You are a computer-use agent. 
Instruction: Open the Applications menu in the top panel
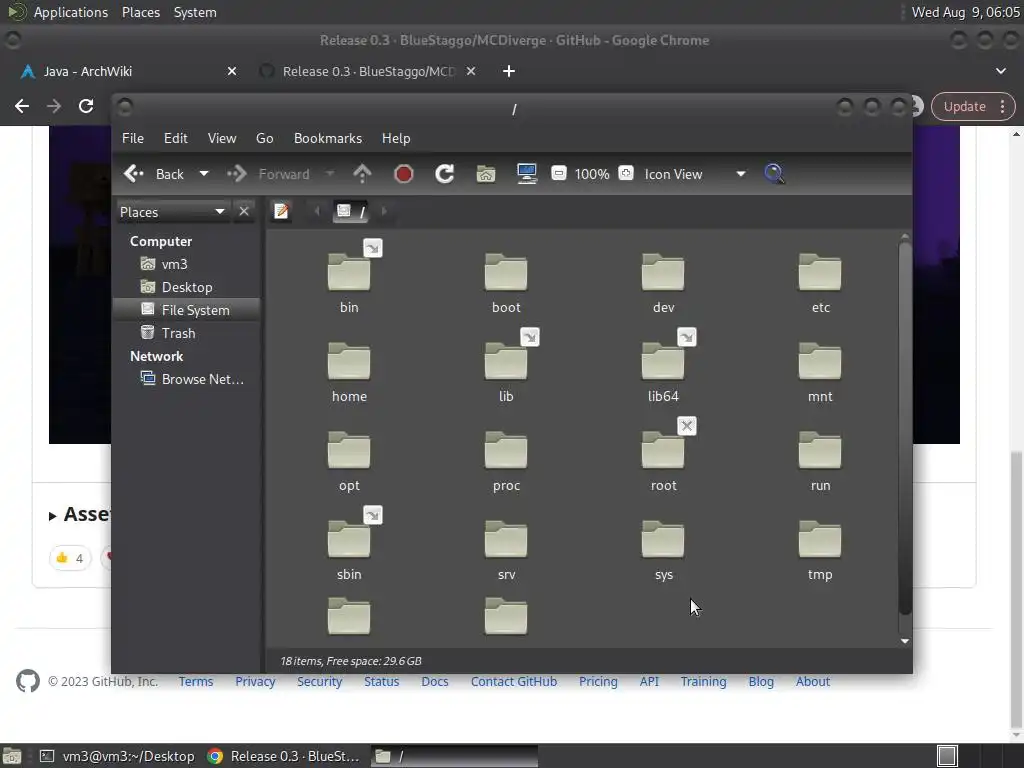coord(71,12)
